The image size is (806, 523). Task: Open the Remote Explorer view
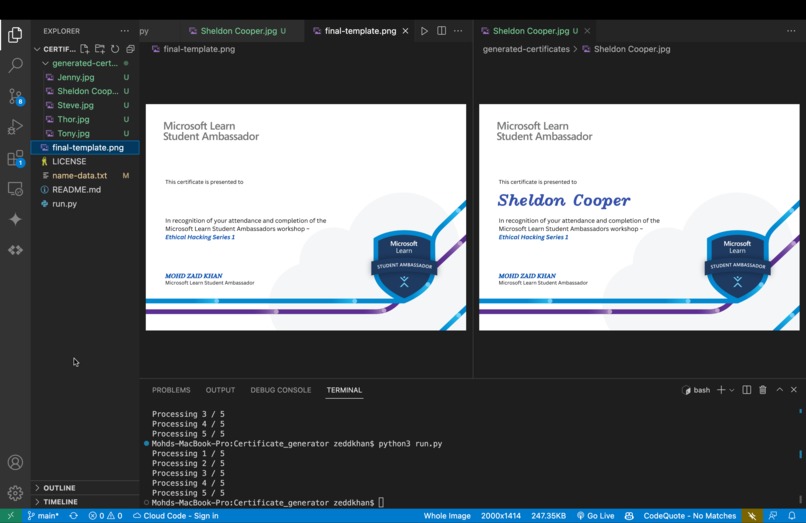point(15,189)
